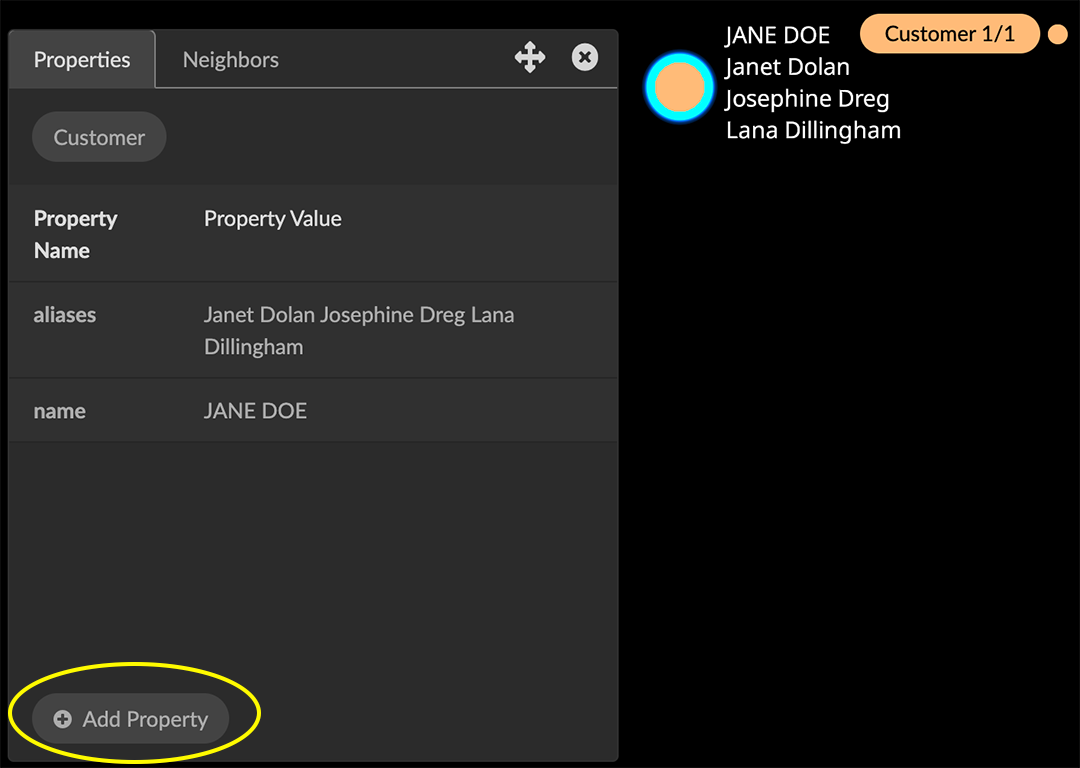This screenshot has height=768, width=1080.
Task: Click the Customer label chip
Action: [99, 137]
